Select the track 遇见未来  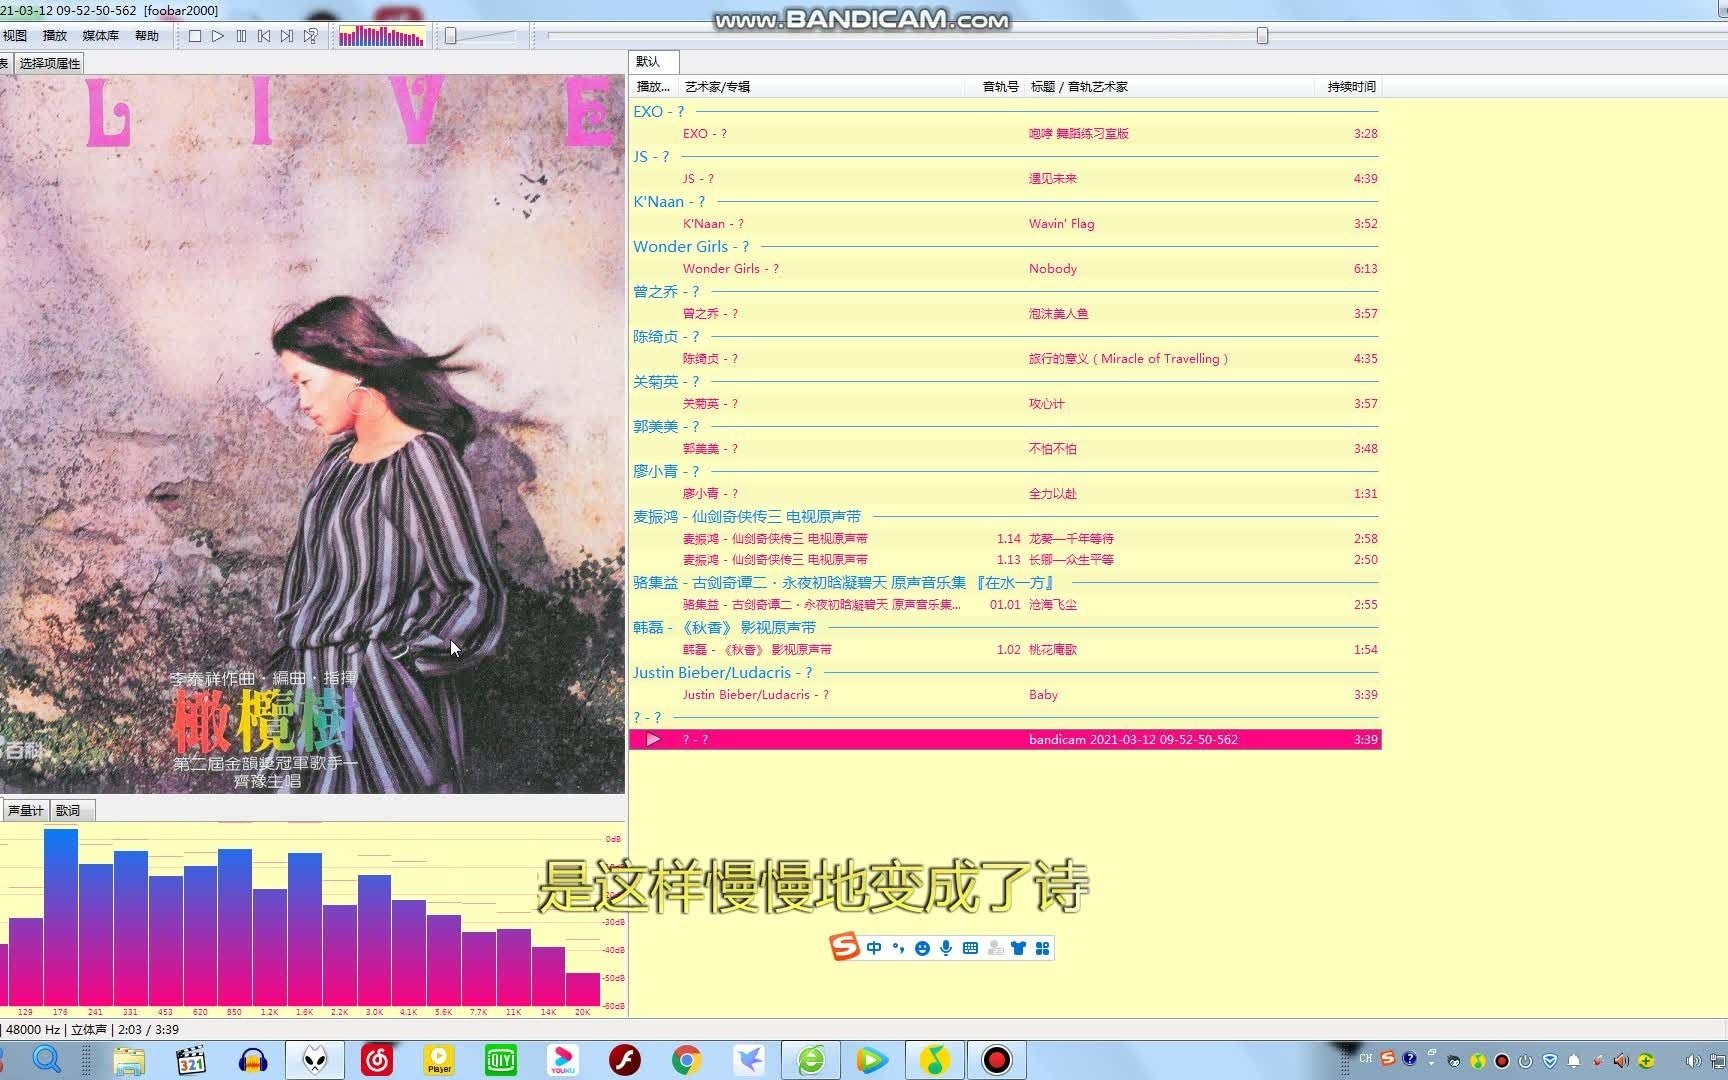(x=1005, y=179)
